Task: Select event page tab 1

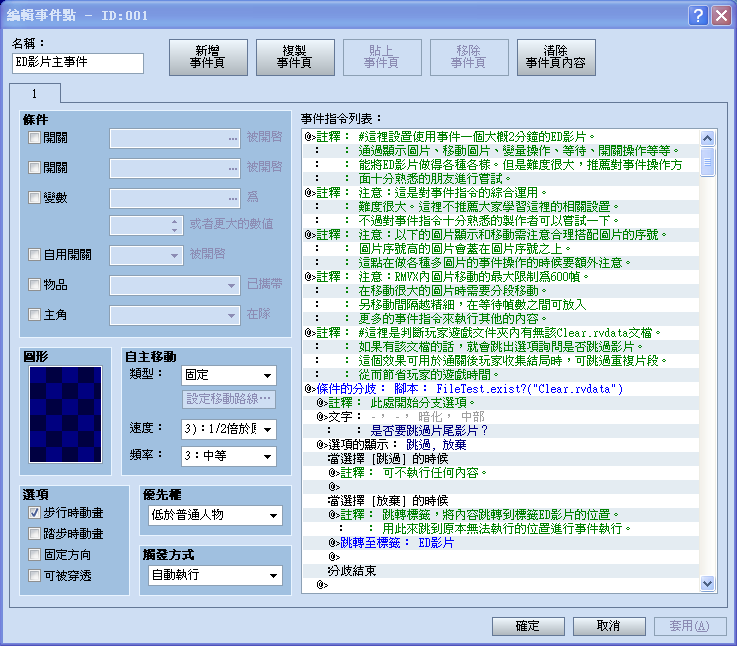Action: coord(35,93)
